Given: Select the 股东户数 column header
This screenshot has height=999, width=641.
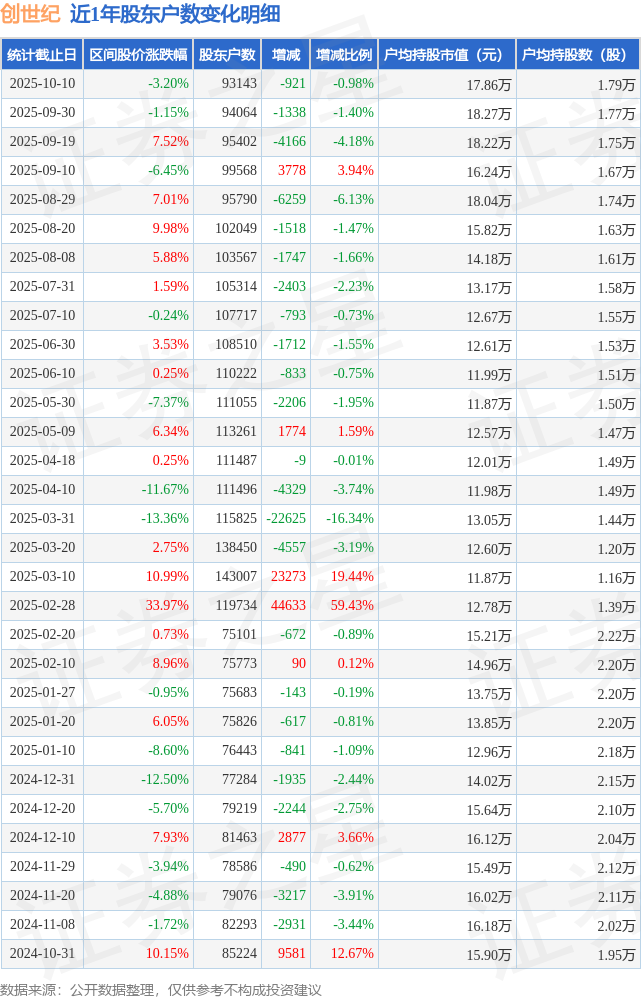Looking at the screenshot, I should pyautogui.click(x=227, y=54).
